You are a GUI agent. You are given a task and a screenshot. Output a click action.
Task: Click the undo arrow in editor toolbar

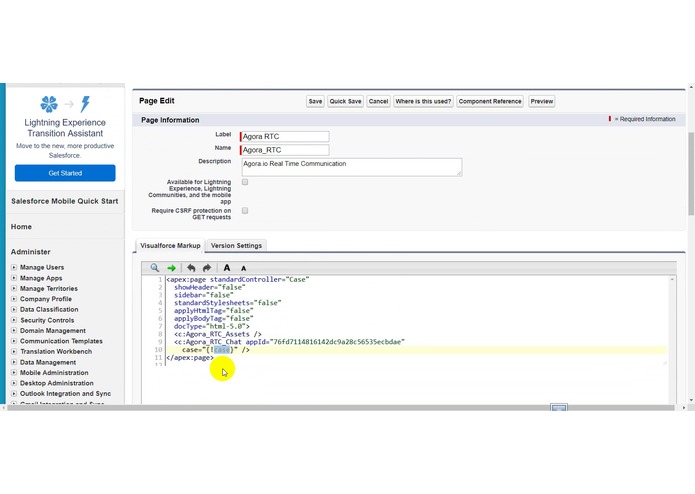(191, 268)
